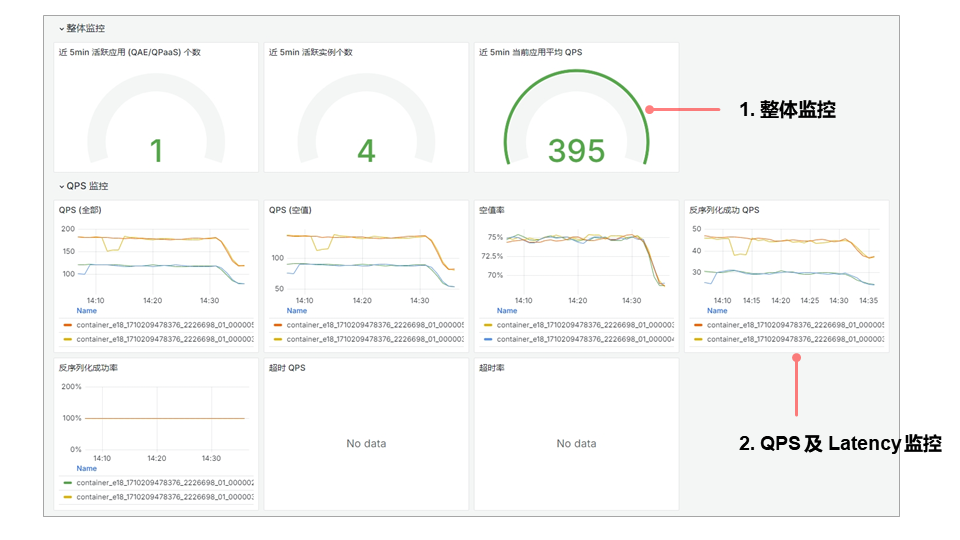Sort legend by Name in QPS (全部) panel
960x540 pixels.
click(x=87, y=311)
